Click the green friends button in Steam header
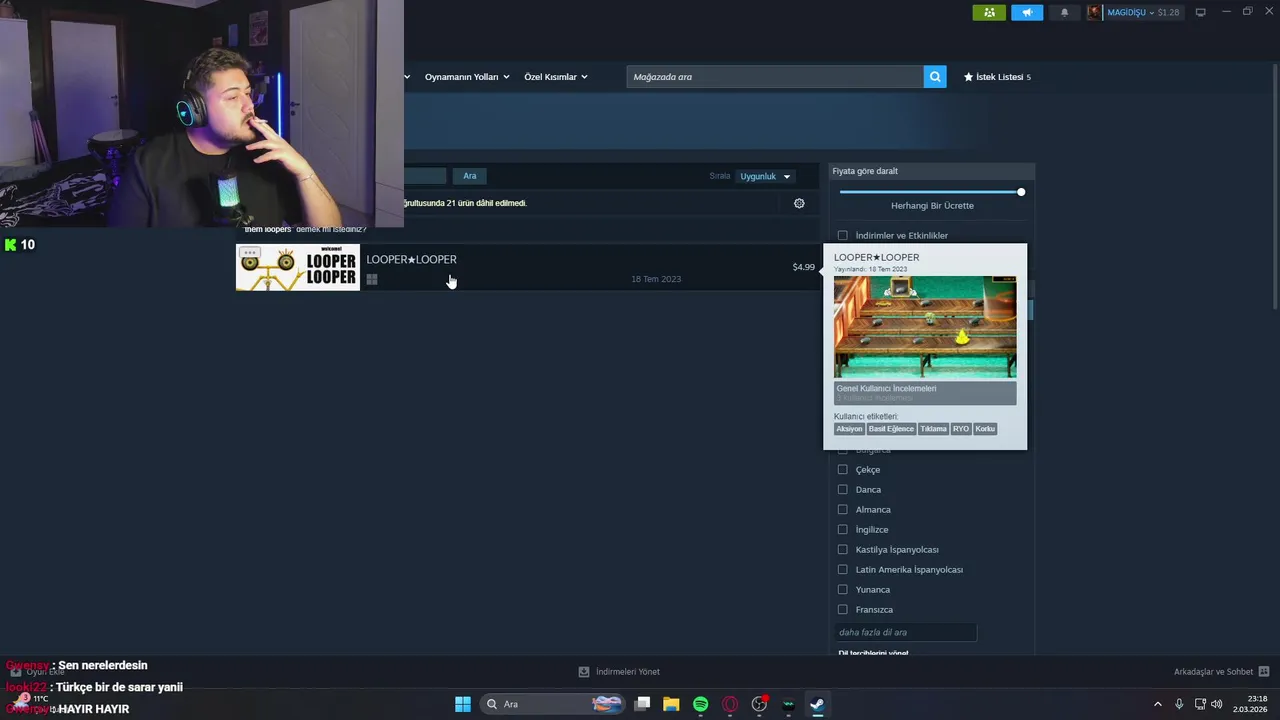This screenshot has height=720, width=1280. (x=989, y=12)
